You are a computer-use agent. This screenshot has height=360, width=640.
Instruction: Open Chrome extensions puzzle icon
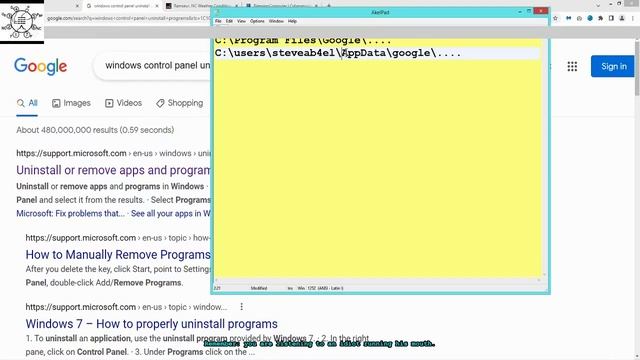(600, 18)
